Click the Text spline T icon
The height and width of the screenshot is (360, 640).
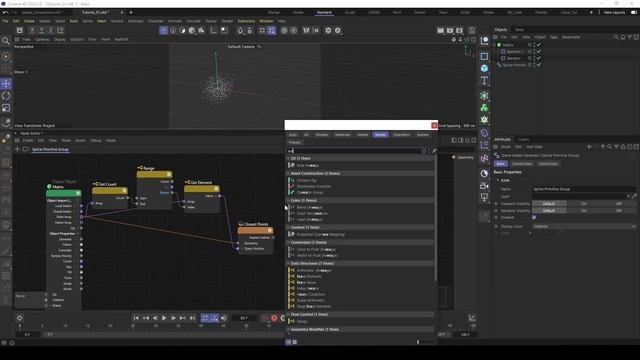pos(484,80)
